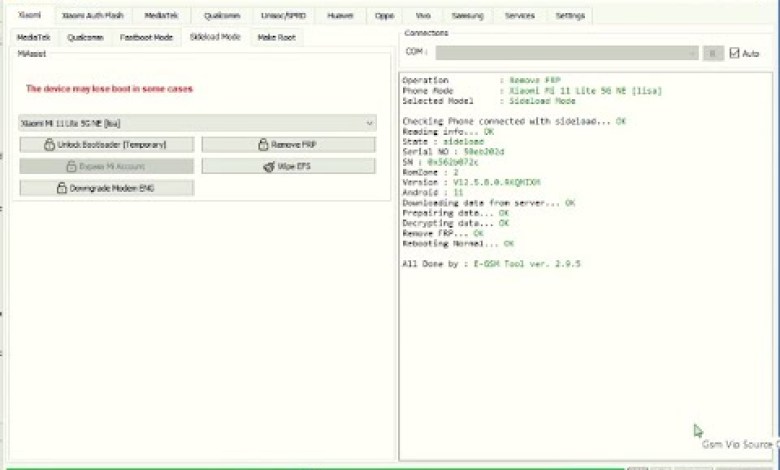Viewport: 780px width, 470px height.
Task: Click inside the operation log output area
Action: [x=585, y=350]
